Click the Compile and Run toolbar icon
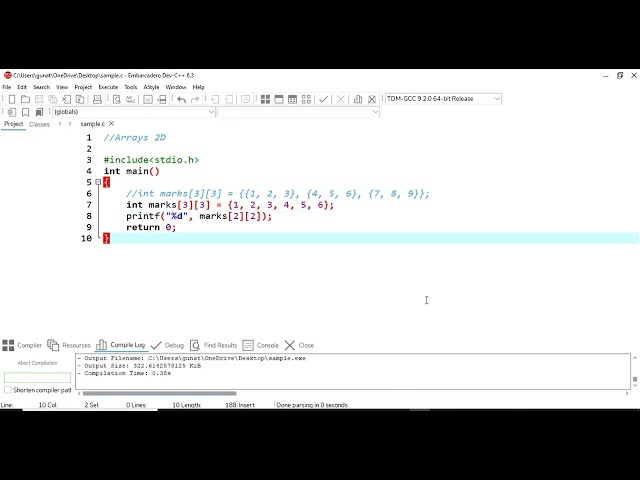The image size is (640, 480). click(x=292, y=99)
